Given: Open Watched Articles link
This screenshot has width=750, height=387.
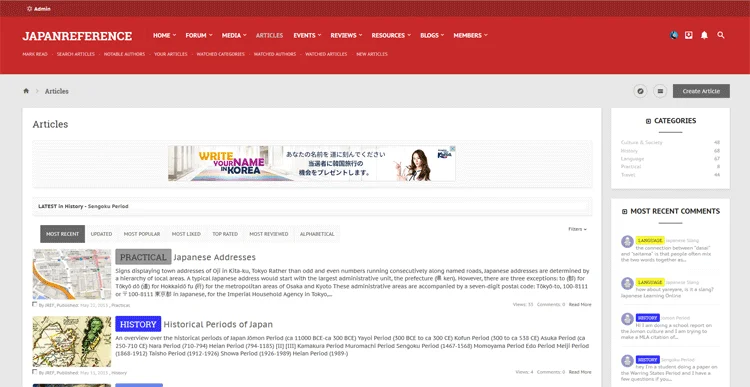Looking at the screenshot, I should click(326, 54).
